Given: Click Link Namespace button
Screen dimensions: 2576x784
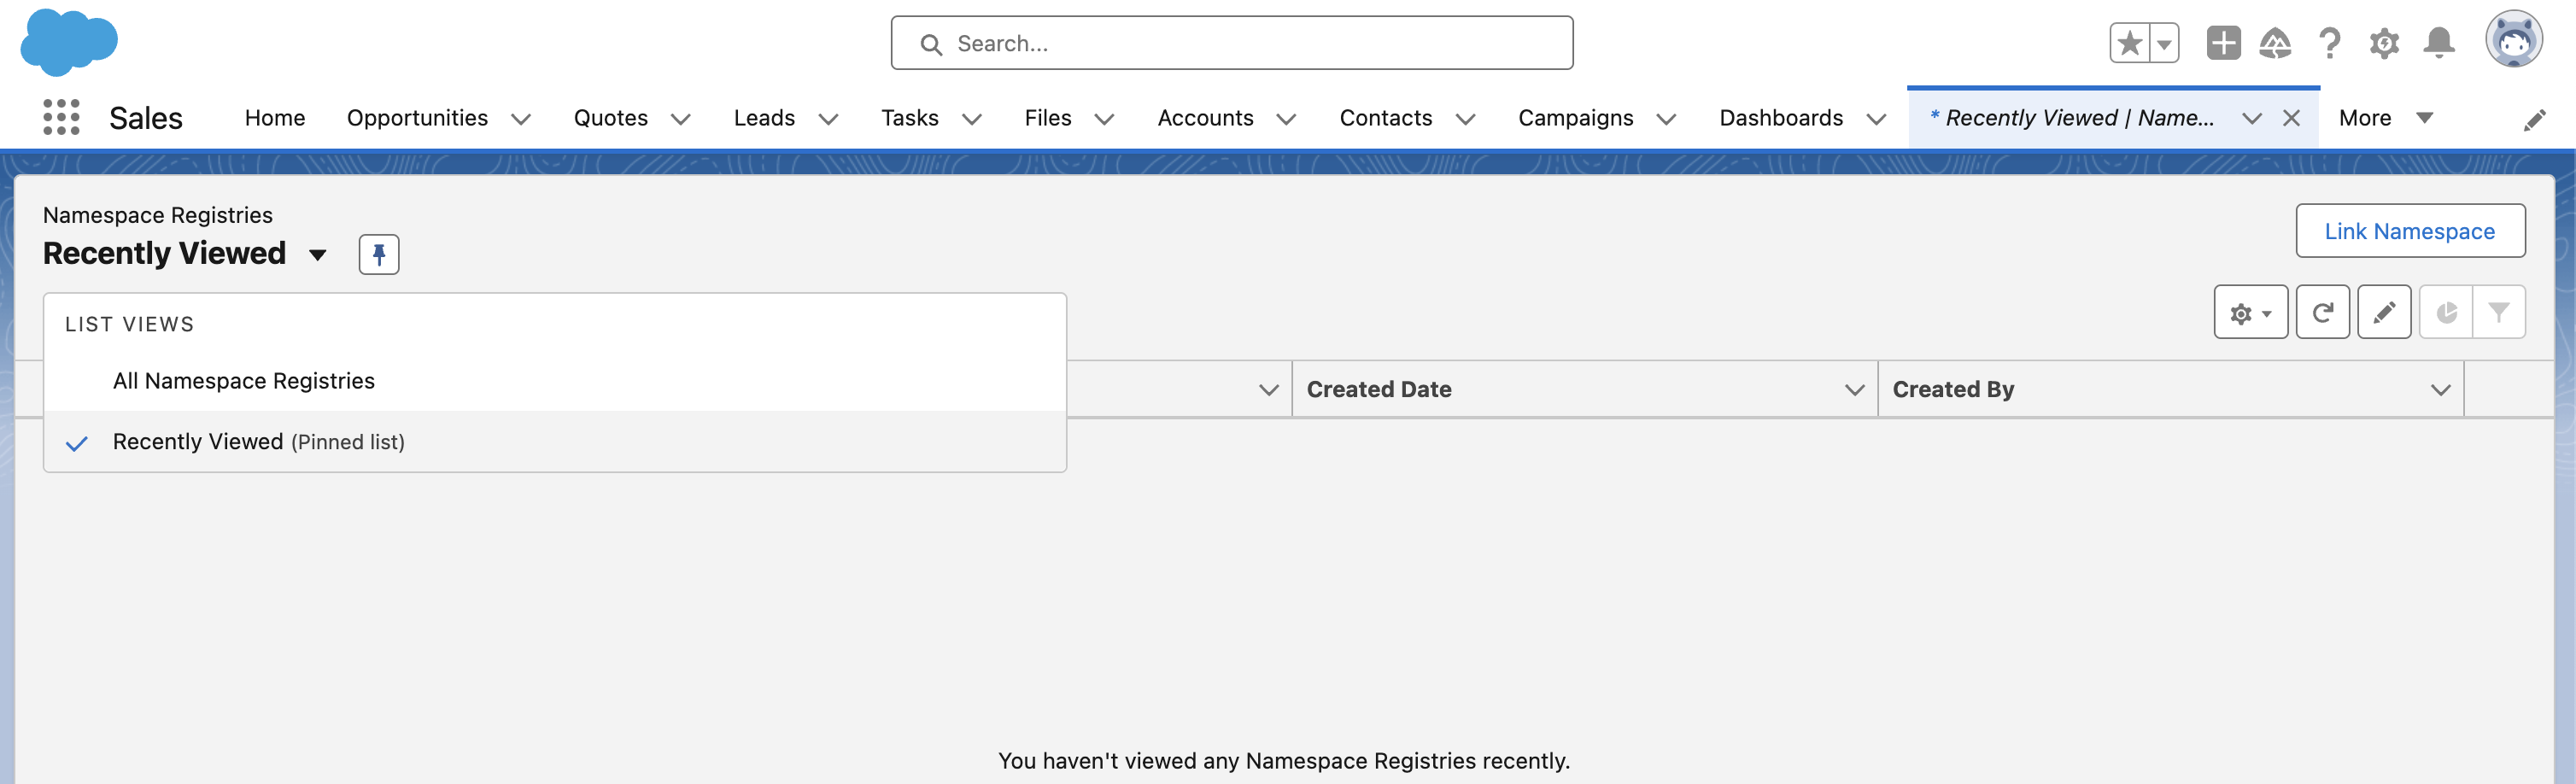Looking at the screenshot, I should pos(2410,231).
